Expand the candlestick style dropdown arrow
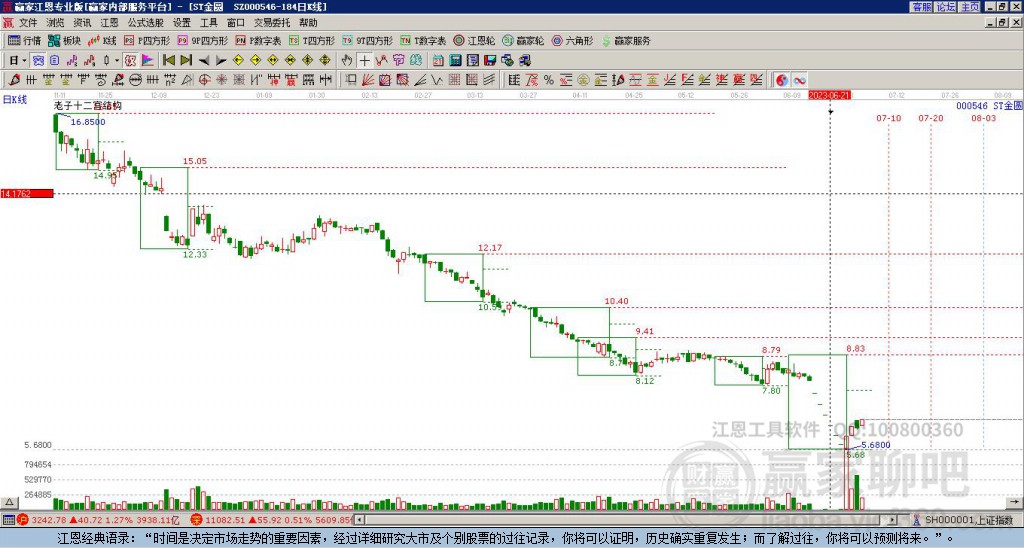The image size is (1024, 548). [x=117, y=61]
